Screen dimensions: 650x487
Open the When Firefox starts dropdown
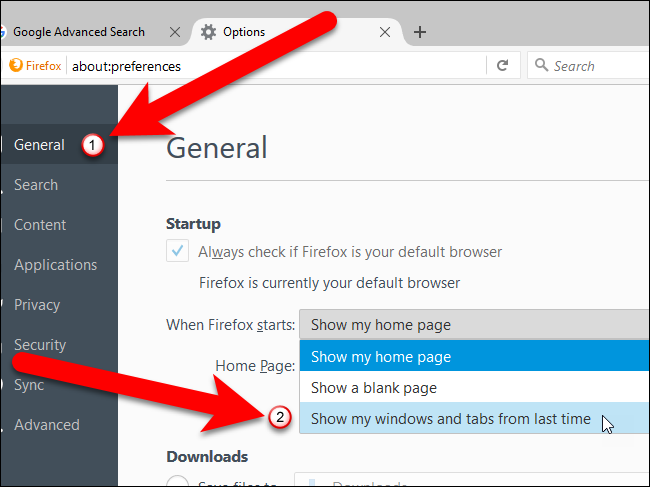(x=474, y=325)
